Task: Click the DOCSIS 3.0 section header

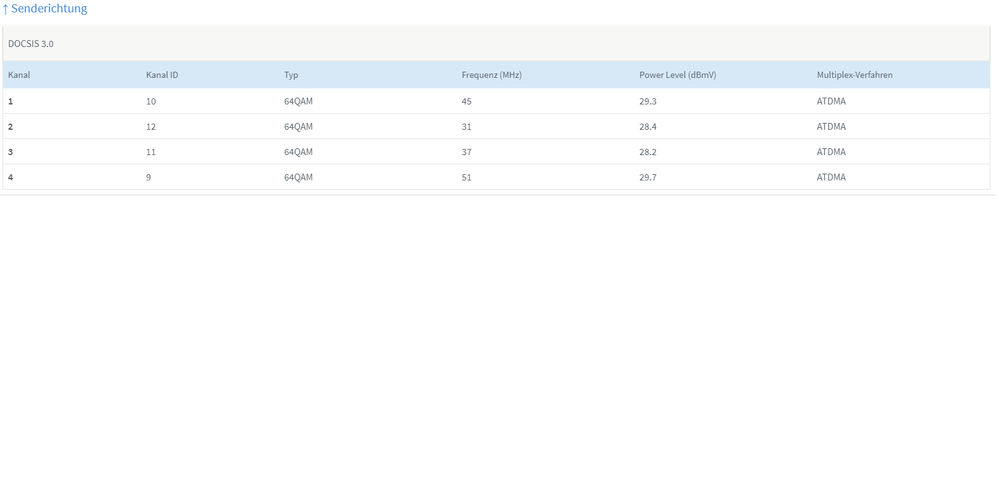Action: (x=496, y=44)
